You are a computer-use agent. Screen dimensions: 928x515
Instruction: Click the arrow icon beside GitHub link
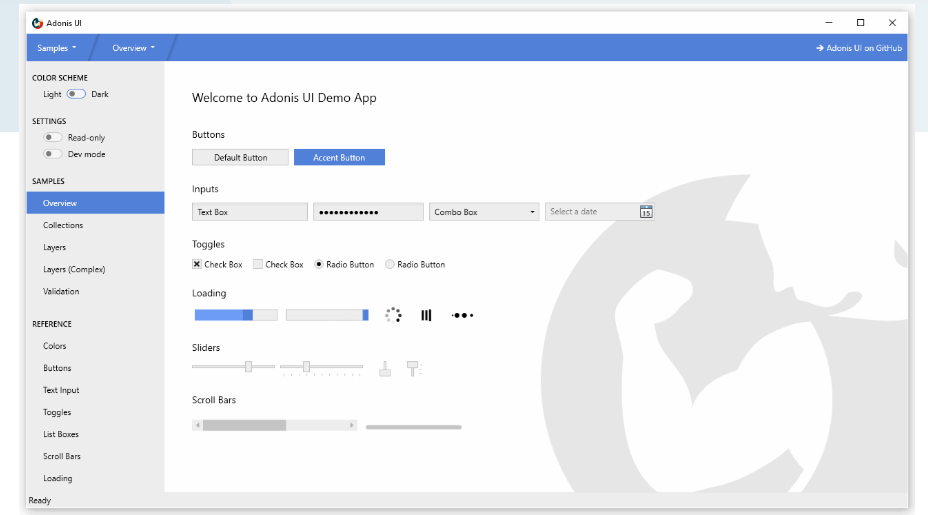[x=820, y=48]
